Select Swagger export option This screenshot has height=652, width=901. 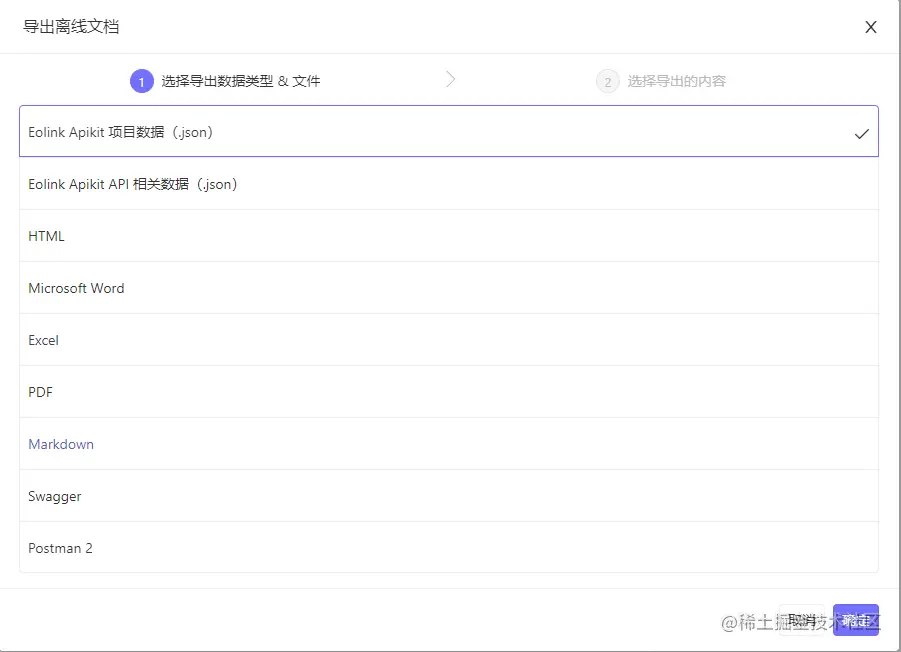click(449, 496)
